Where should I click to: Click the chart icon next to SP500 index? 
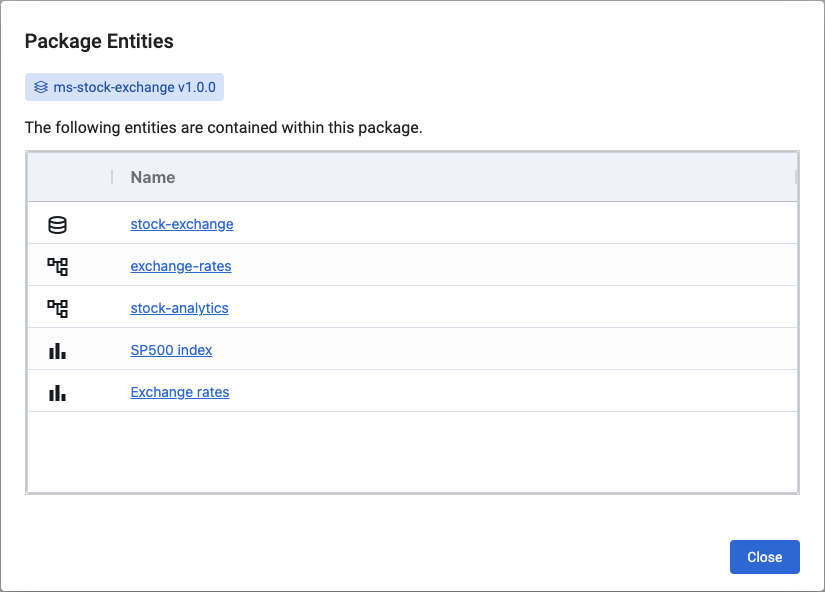pos(57,350)
